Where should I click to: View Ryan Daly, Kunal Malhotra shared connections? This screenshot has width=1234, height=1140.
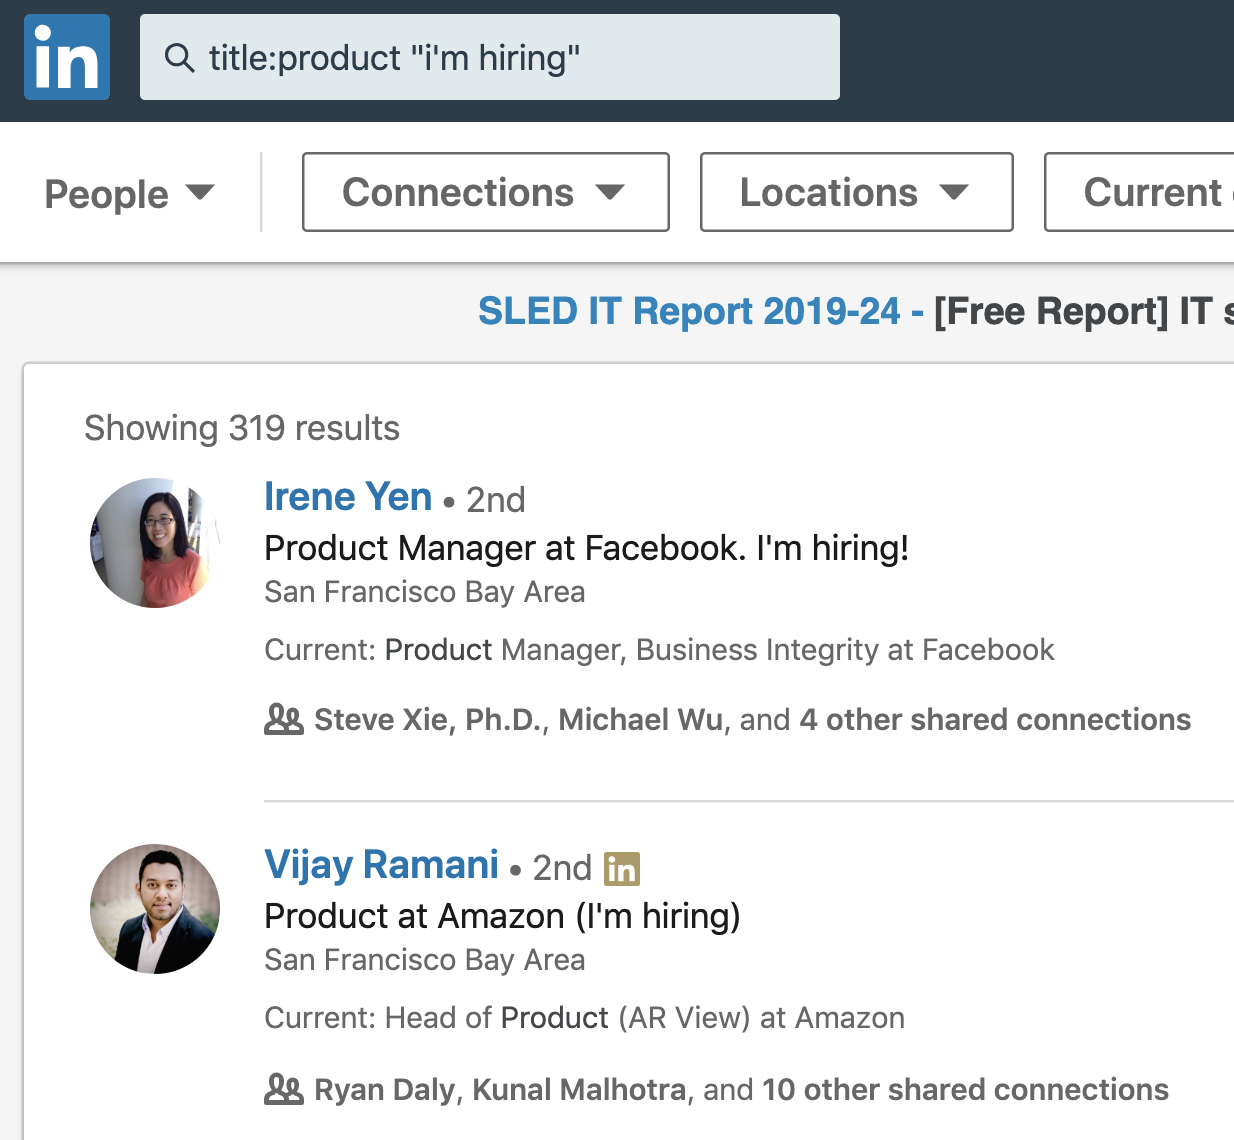coord(741,1089)
